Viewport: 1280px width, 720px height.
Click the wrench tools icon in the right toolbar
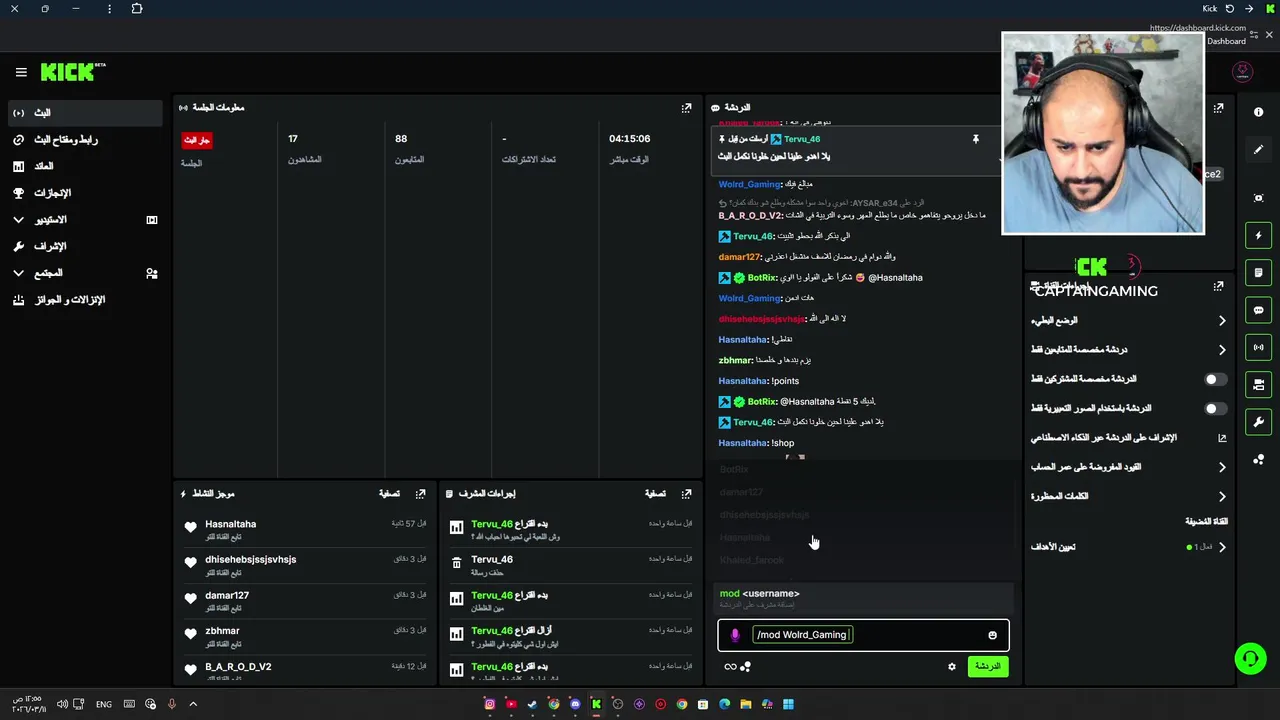(1258, 422)
